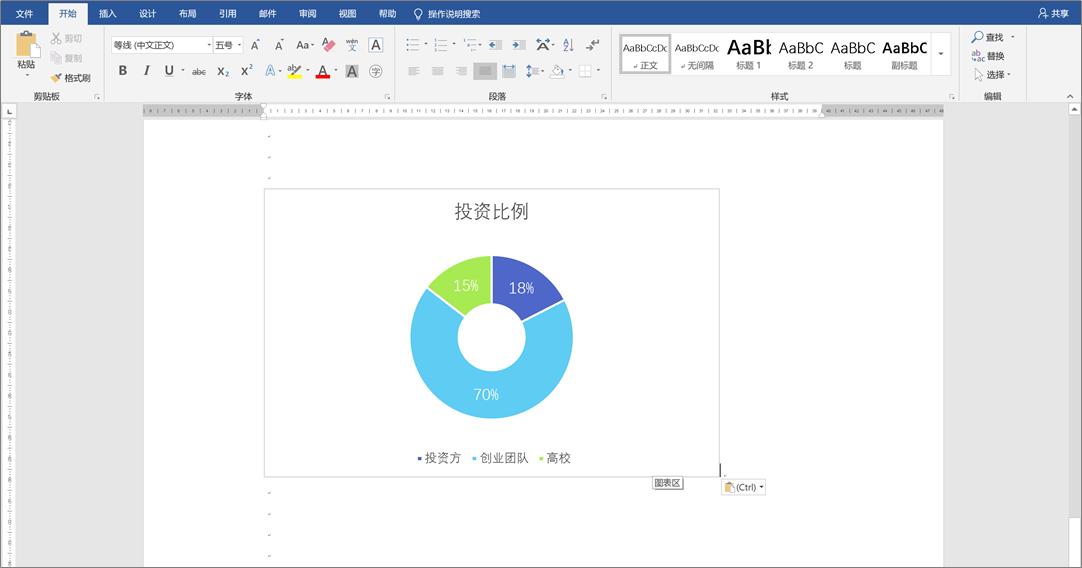Apply the 无间隔 style
This screenshot has width=1082, height=568.
[x=697, y=54]
